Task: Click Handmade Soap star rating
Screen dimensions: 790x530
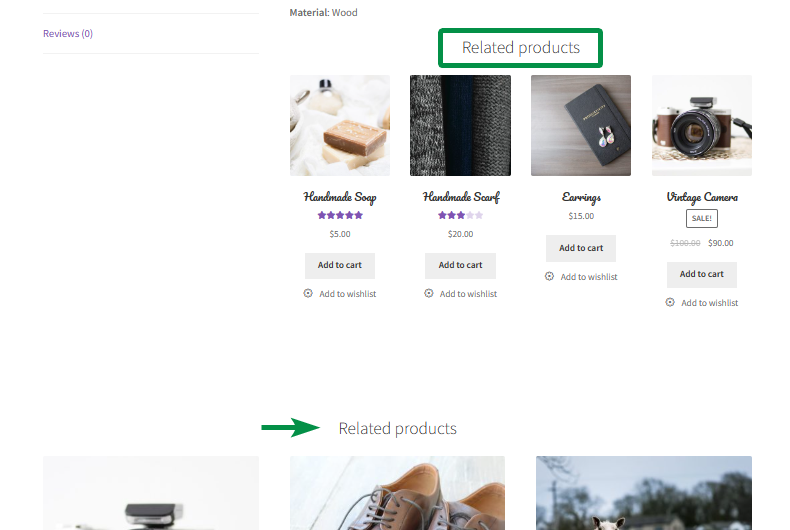Action: [x=340, y=215]
